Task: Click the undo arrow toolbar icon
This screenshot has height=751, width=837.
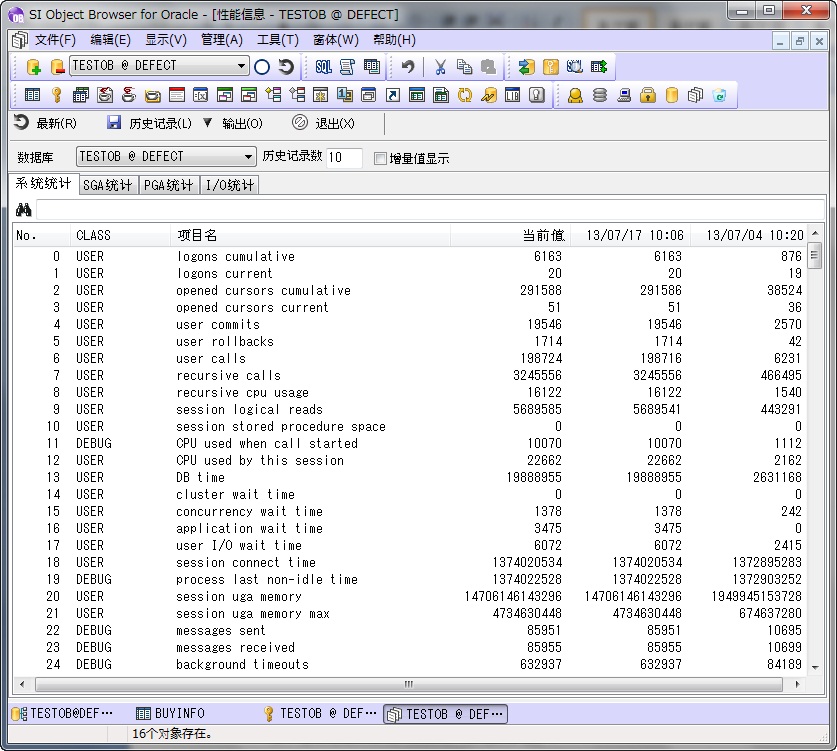Action: click(407, 67)
